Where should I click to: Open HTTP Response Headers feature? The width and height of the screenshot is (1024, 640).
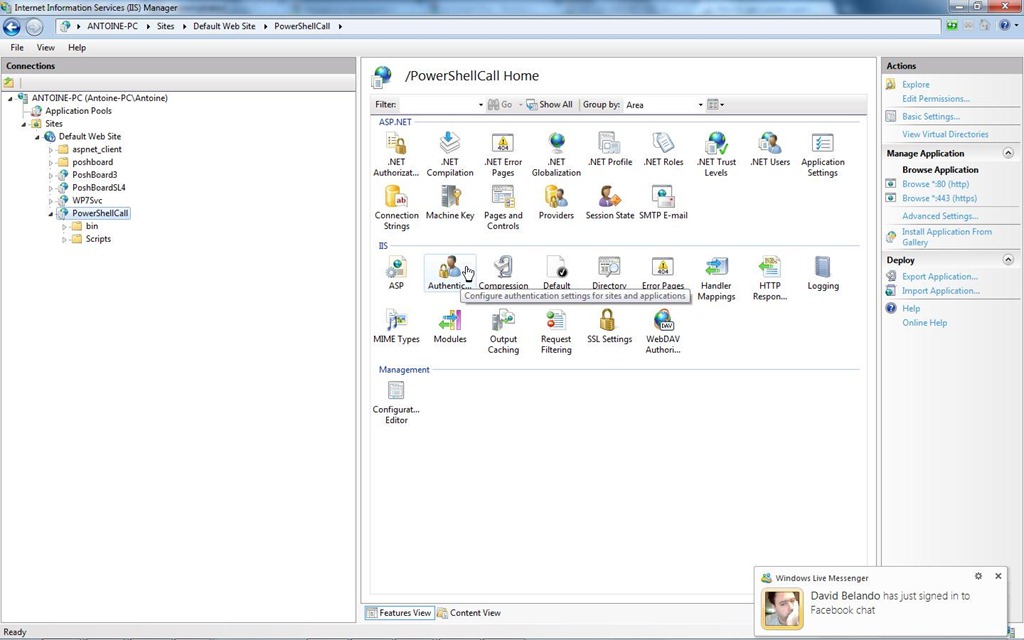coord(770,278)
